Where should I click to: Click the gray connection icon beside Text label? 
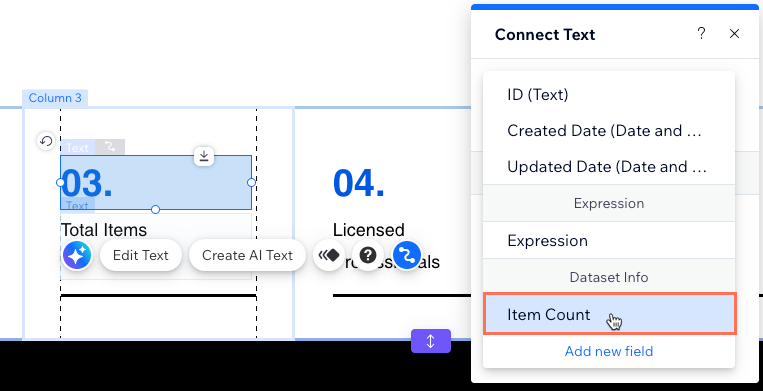(110, 146)
